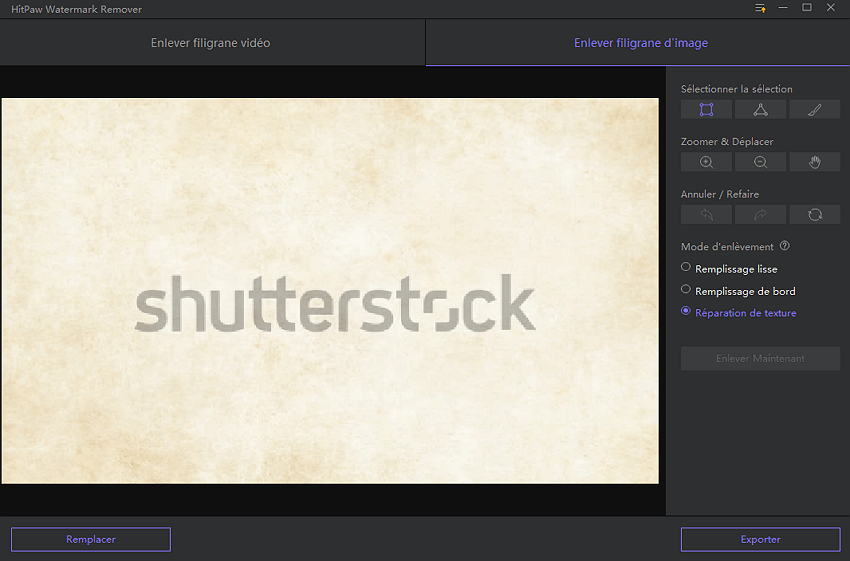This screenshot has height=561, width=850.
Task: Close the HitPaw Watermark Remover window
Action: 830,8
